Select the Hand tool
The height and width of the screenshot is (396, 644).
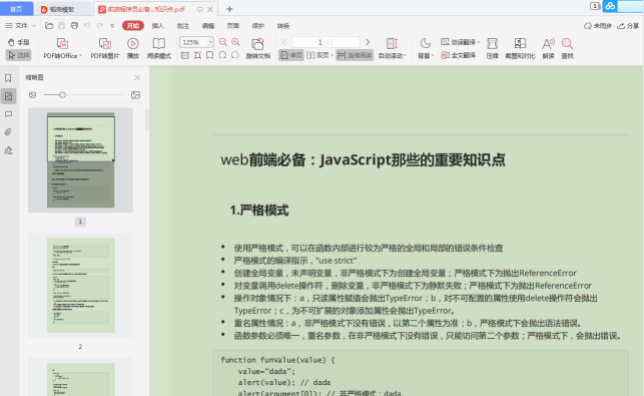pyautogui.click(x=18, y=42)
